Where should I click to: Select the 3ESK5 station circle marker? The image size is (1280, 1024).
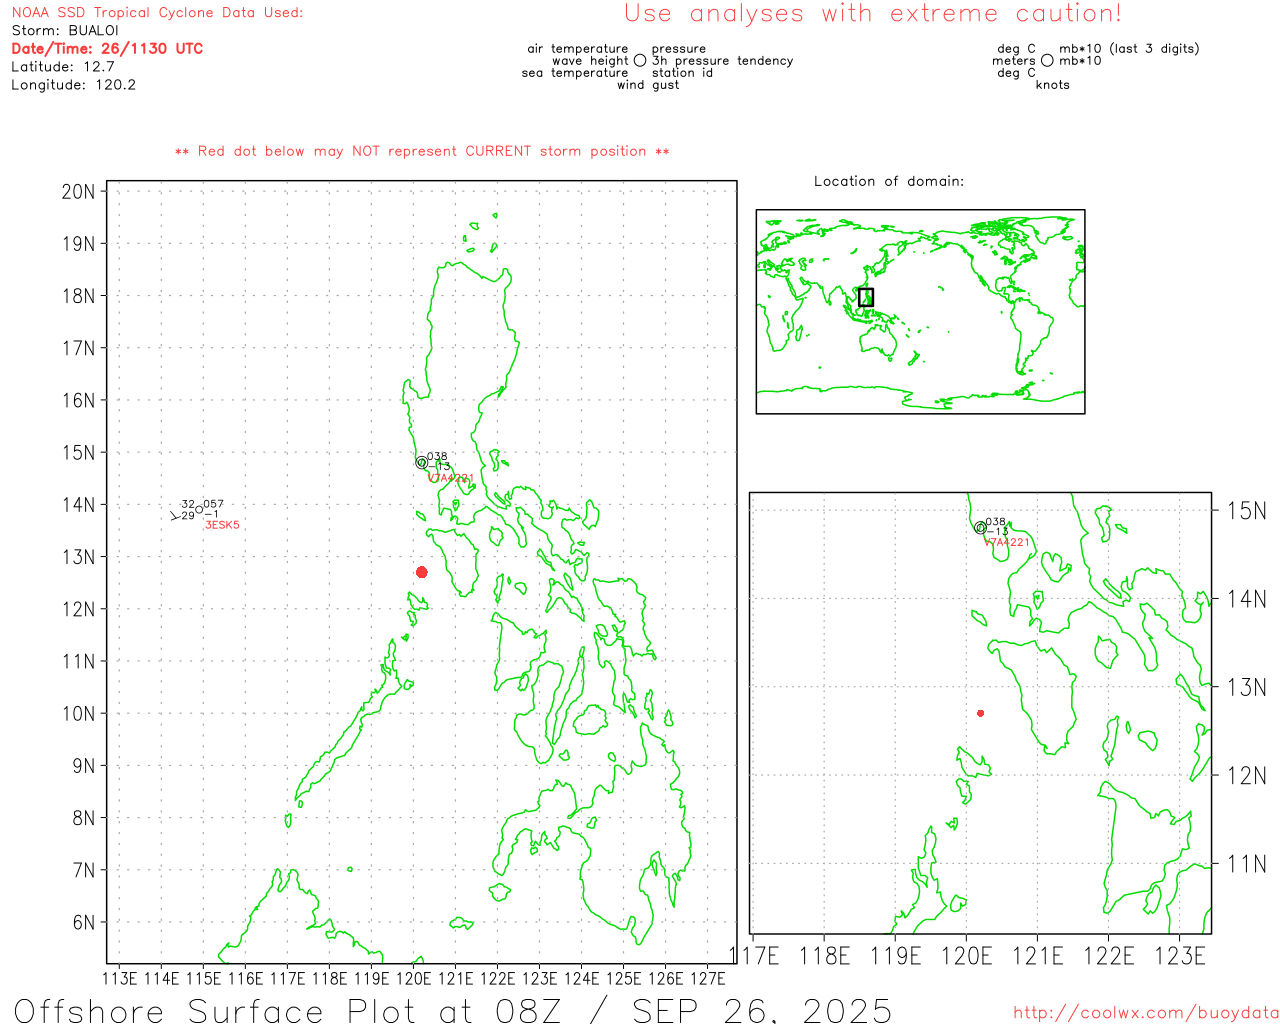(x=199, y=510)
